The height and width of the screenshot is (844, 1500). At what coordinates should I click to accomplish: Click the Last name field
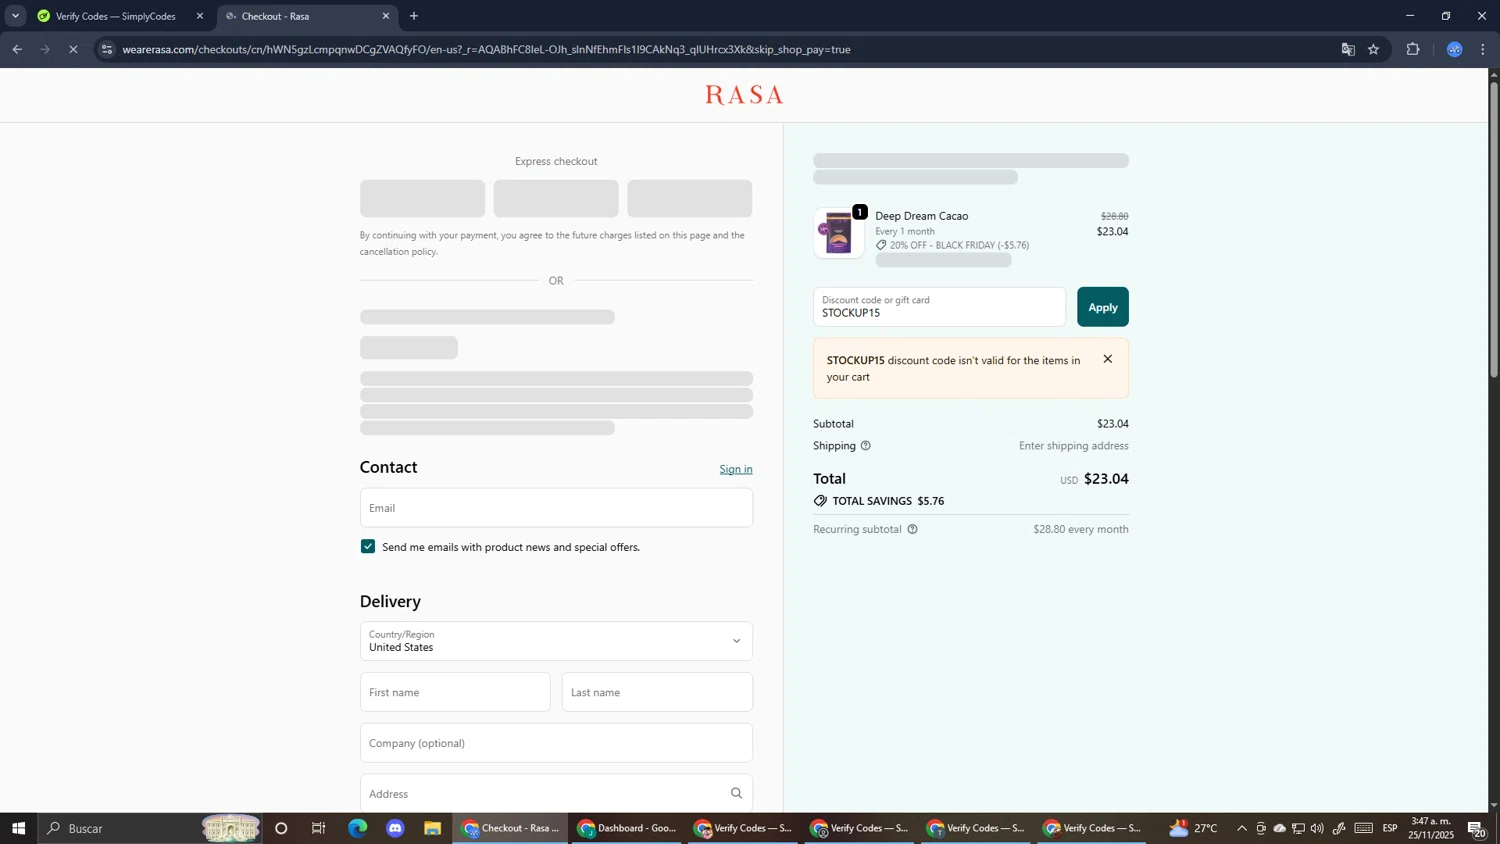click(x=657, y=692)
